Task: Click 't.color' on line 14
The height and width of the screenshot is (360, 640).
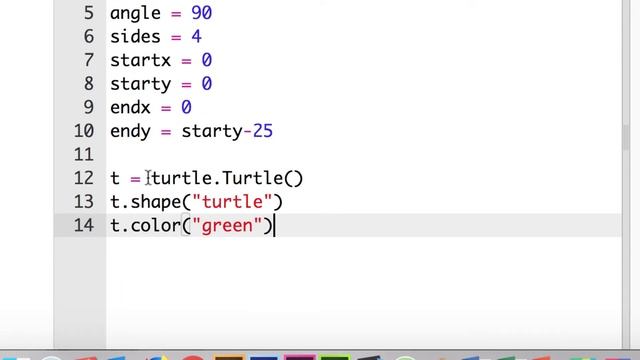Action: pos(145,226)
